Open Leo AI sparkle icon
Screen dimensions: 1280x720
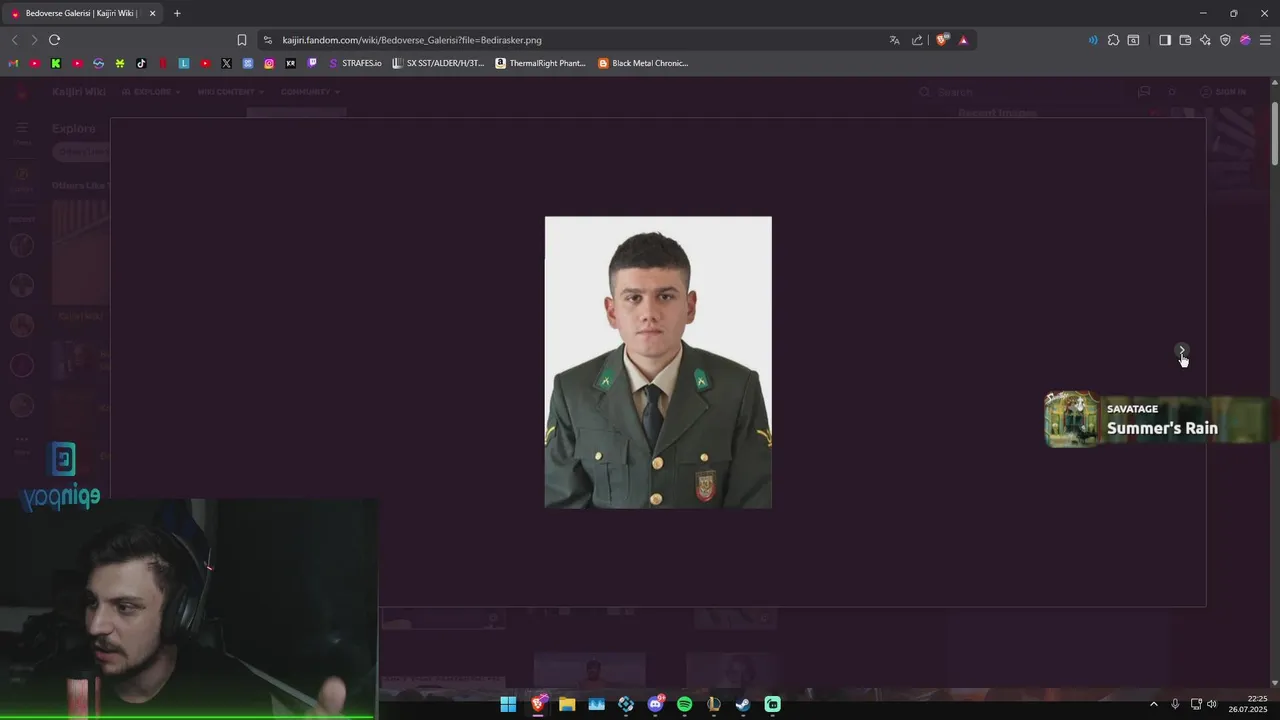coord(1205,40)
